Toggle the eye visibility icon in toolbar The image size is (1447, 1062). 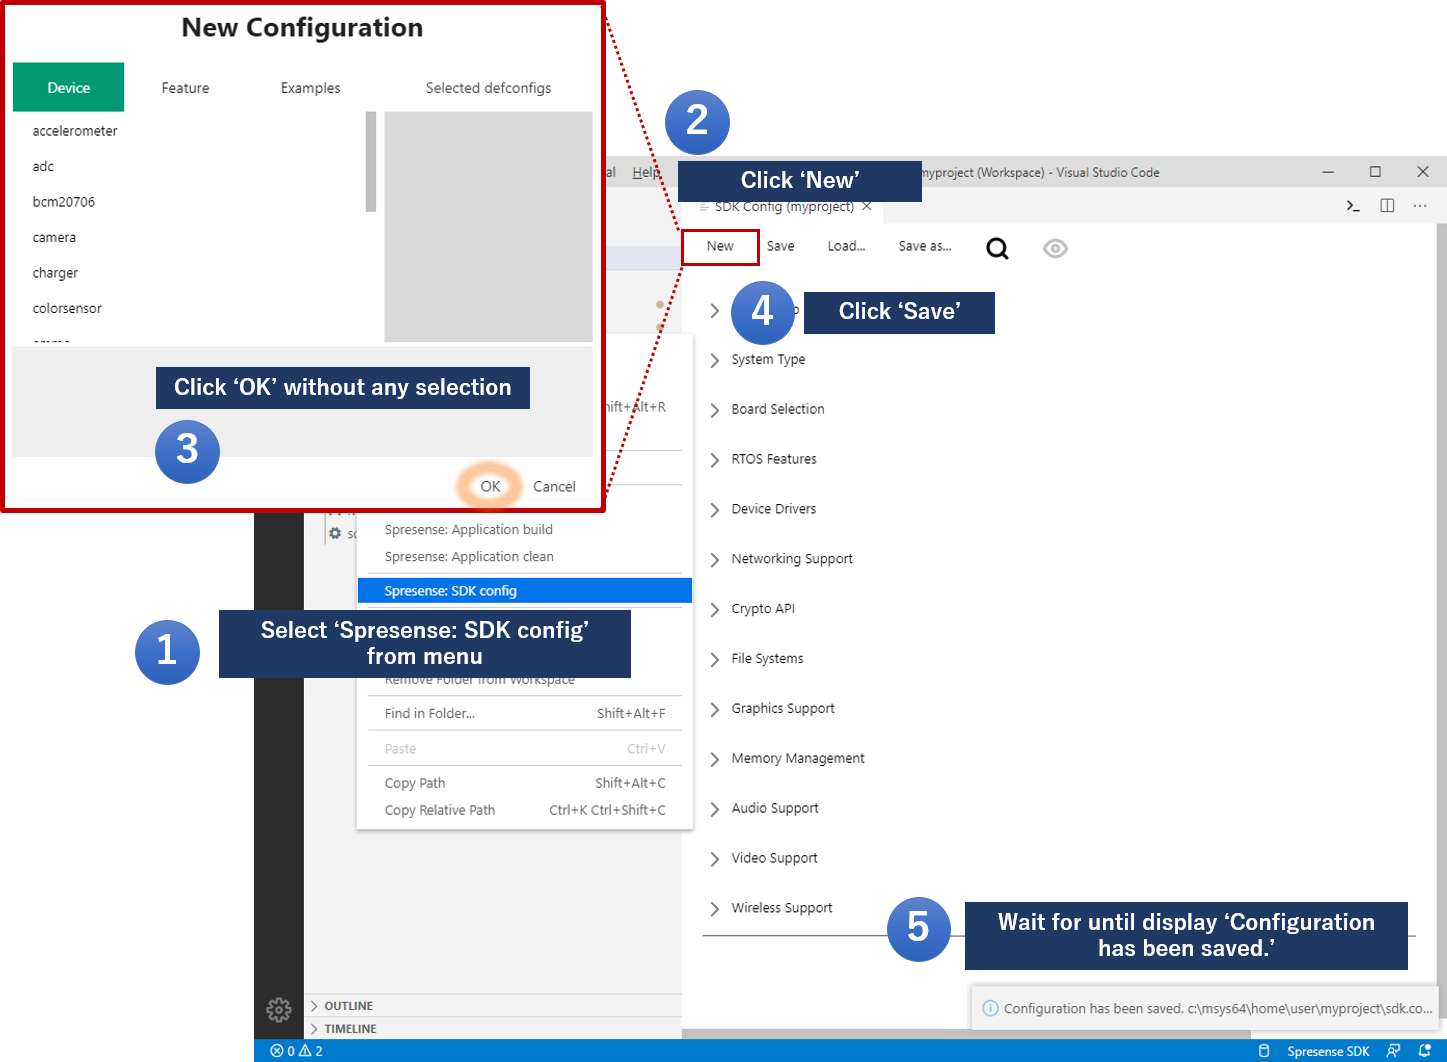pyautogui.click(x=1055, y=248)
